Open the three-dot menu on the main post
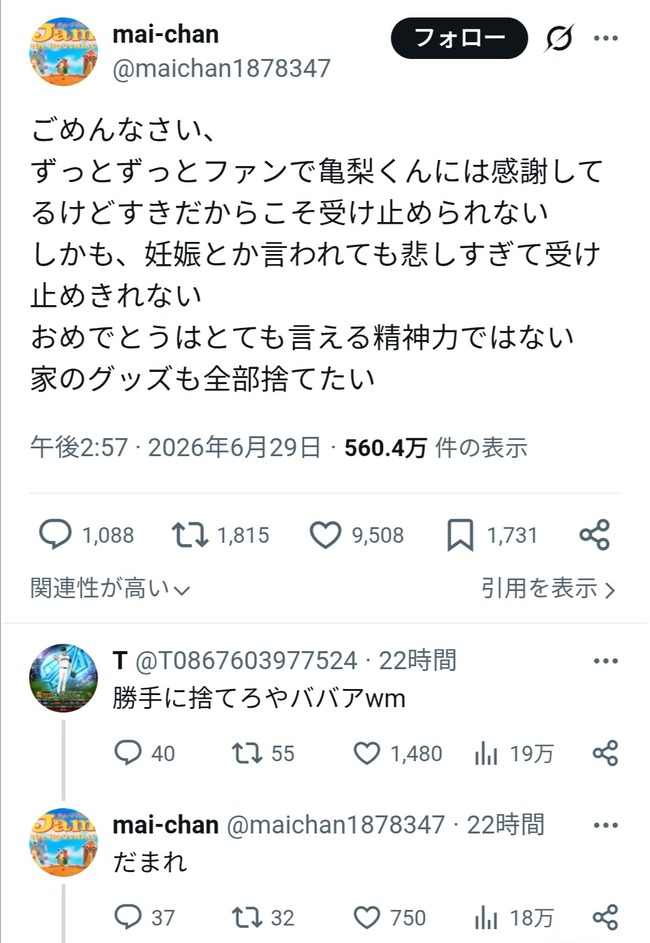 click(x=605, y=38)
